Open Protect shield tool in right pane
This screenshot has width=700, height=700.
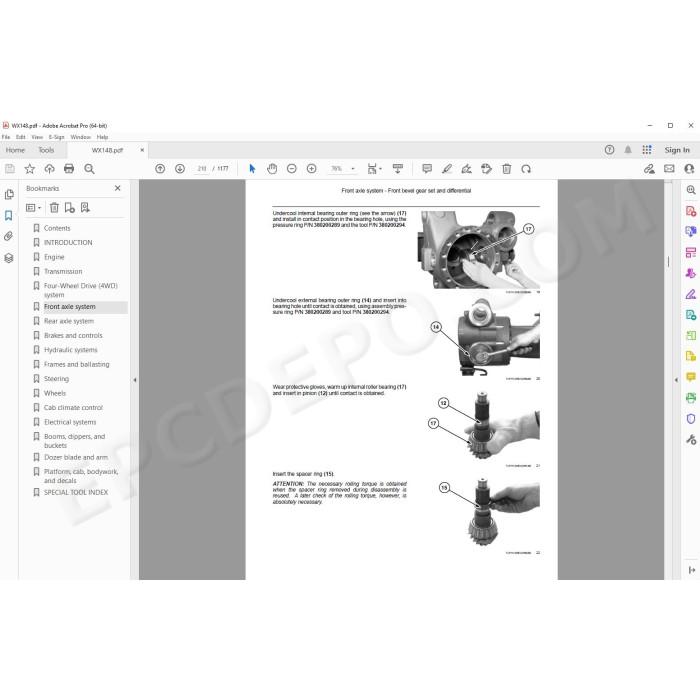point(691,419)
